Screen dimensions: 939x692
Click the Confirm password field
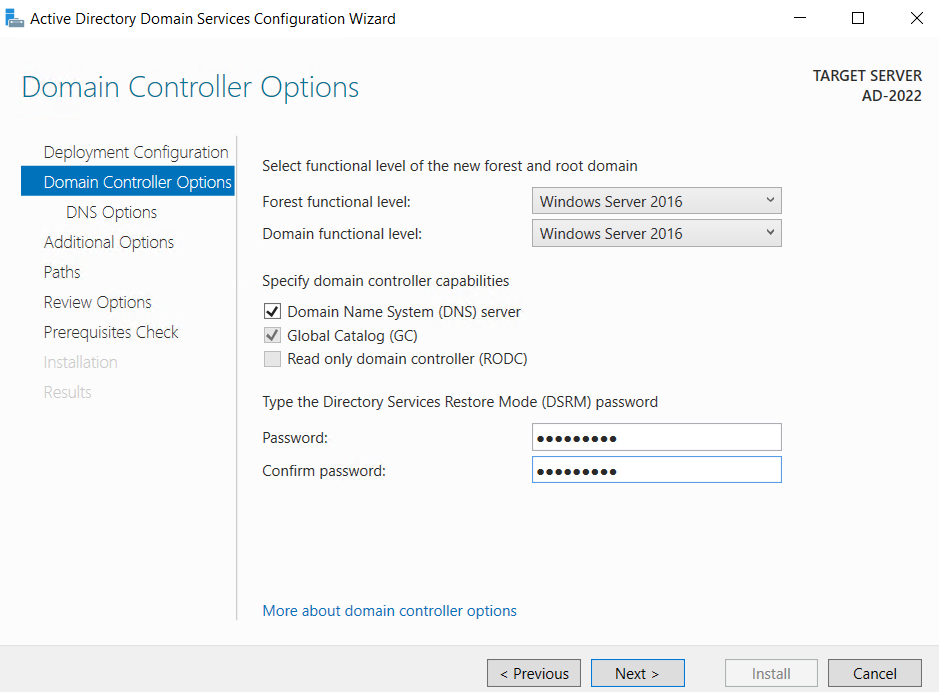tap(656, 469)
